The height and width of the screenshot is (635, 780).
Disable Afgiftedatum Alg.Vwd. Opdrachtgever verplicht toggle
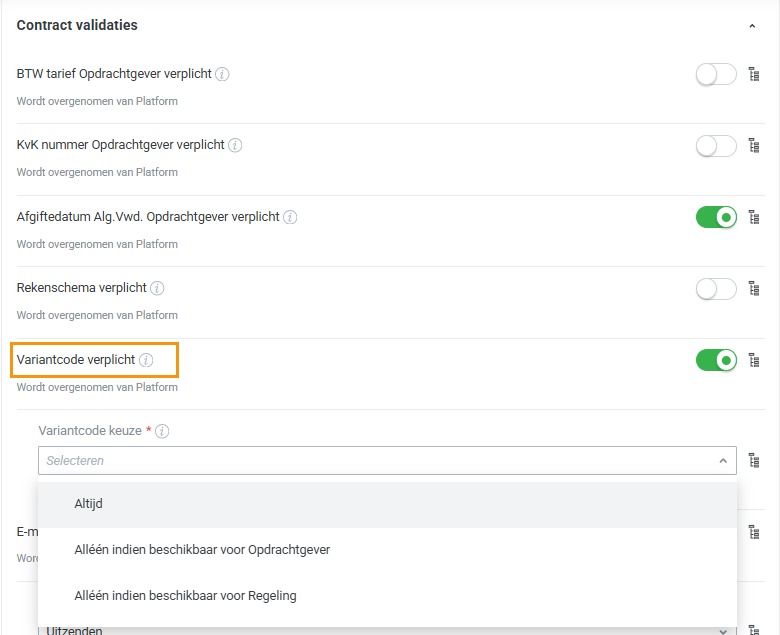pos(716,217)
